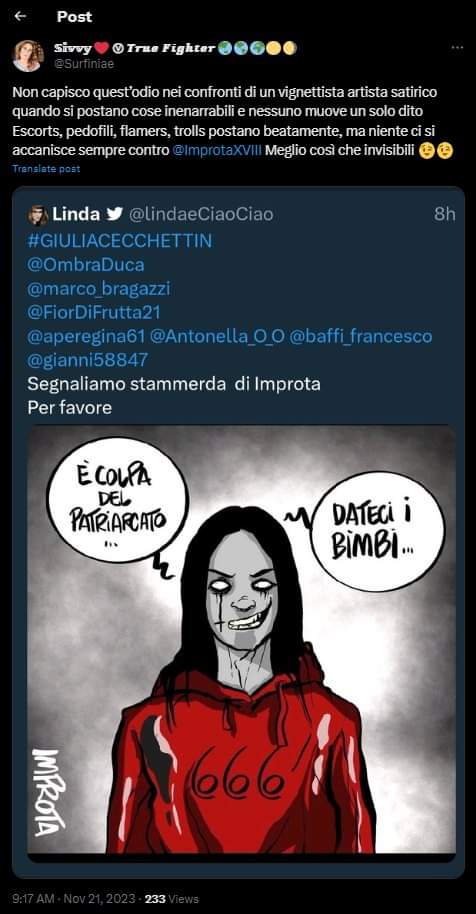The height and width of the screenshot is (914, 476).
Task: Click Translate post
Action: 46,169
